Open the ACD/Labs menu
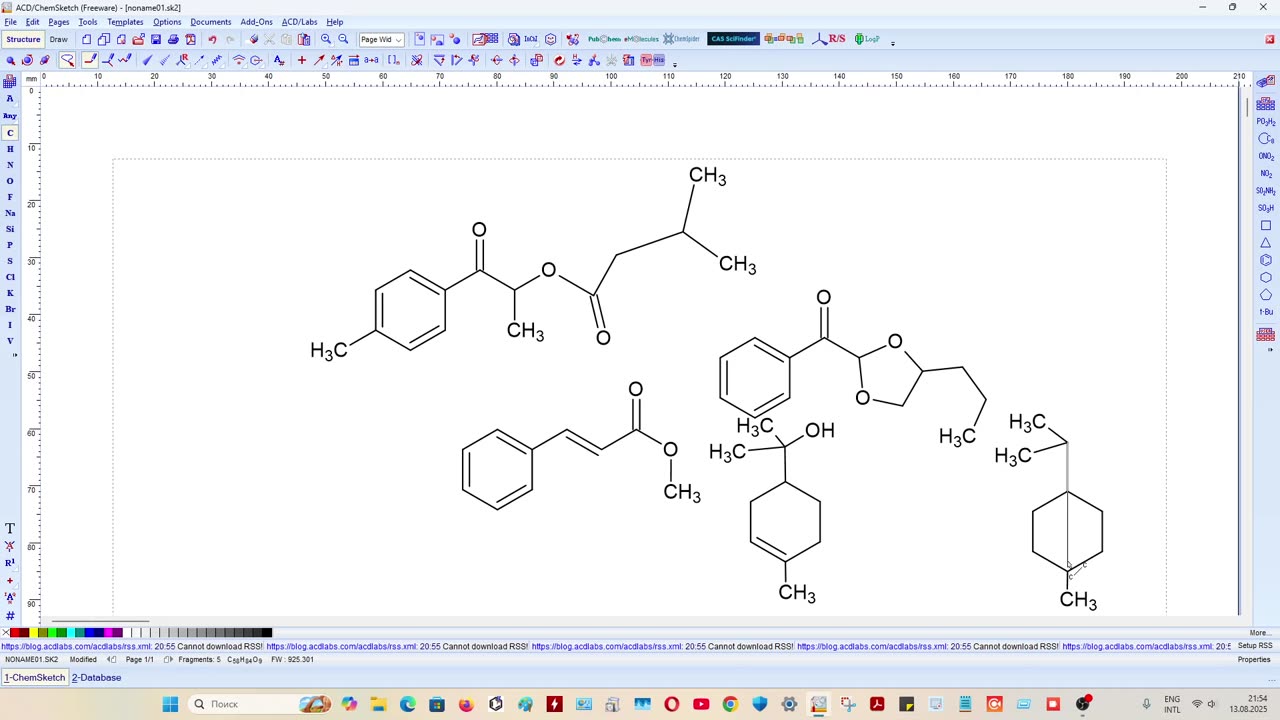 (x=299, y=22)
